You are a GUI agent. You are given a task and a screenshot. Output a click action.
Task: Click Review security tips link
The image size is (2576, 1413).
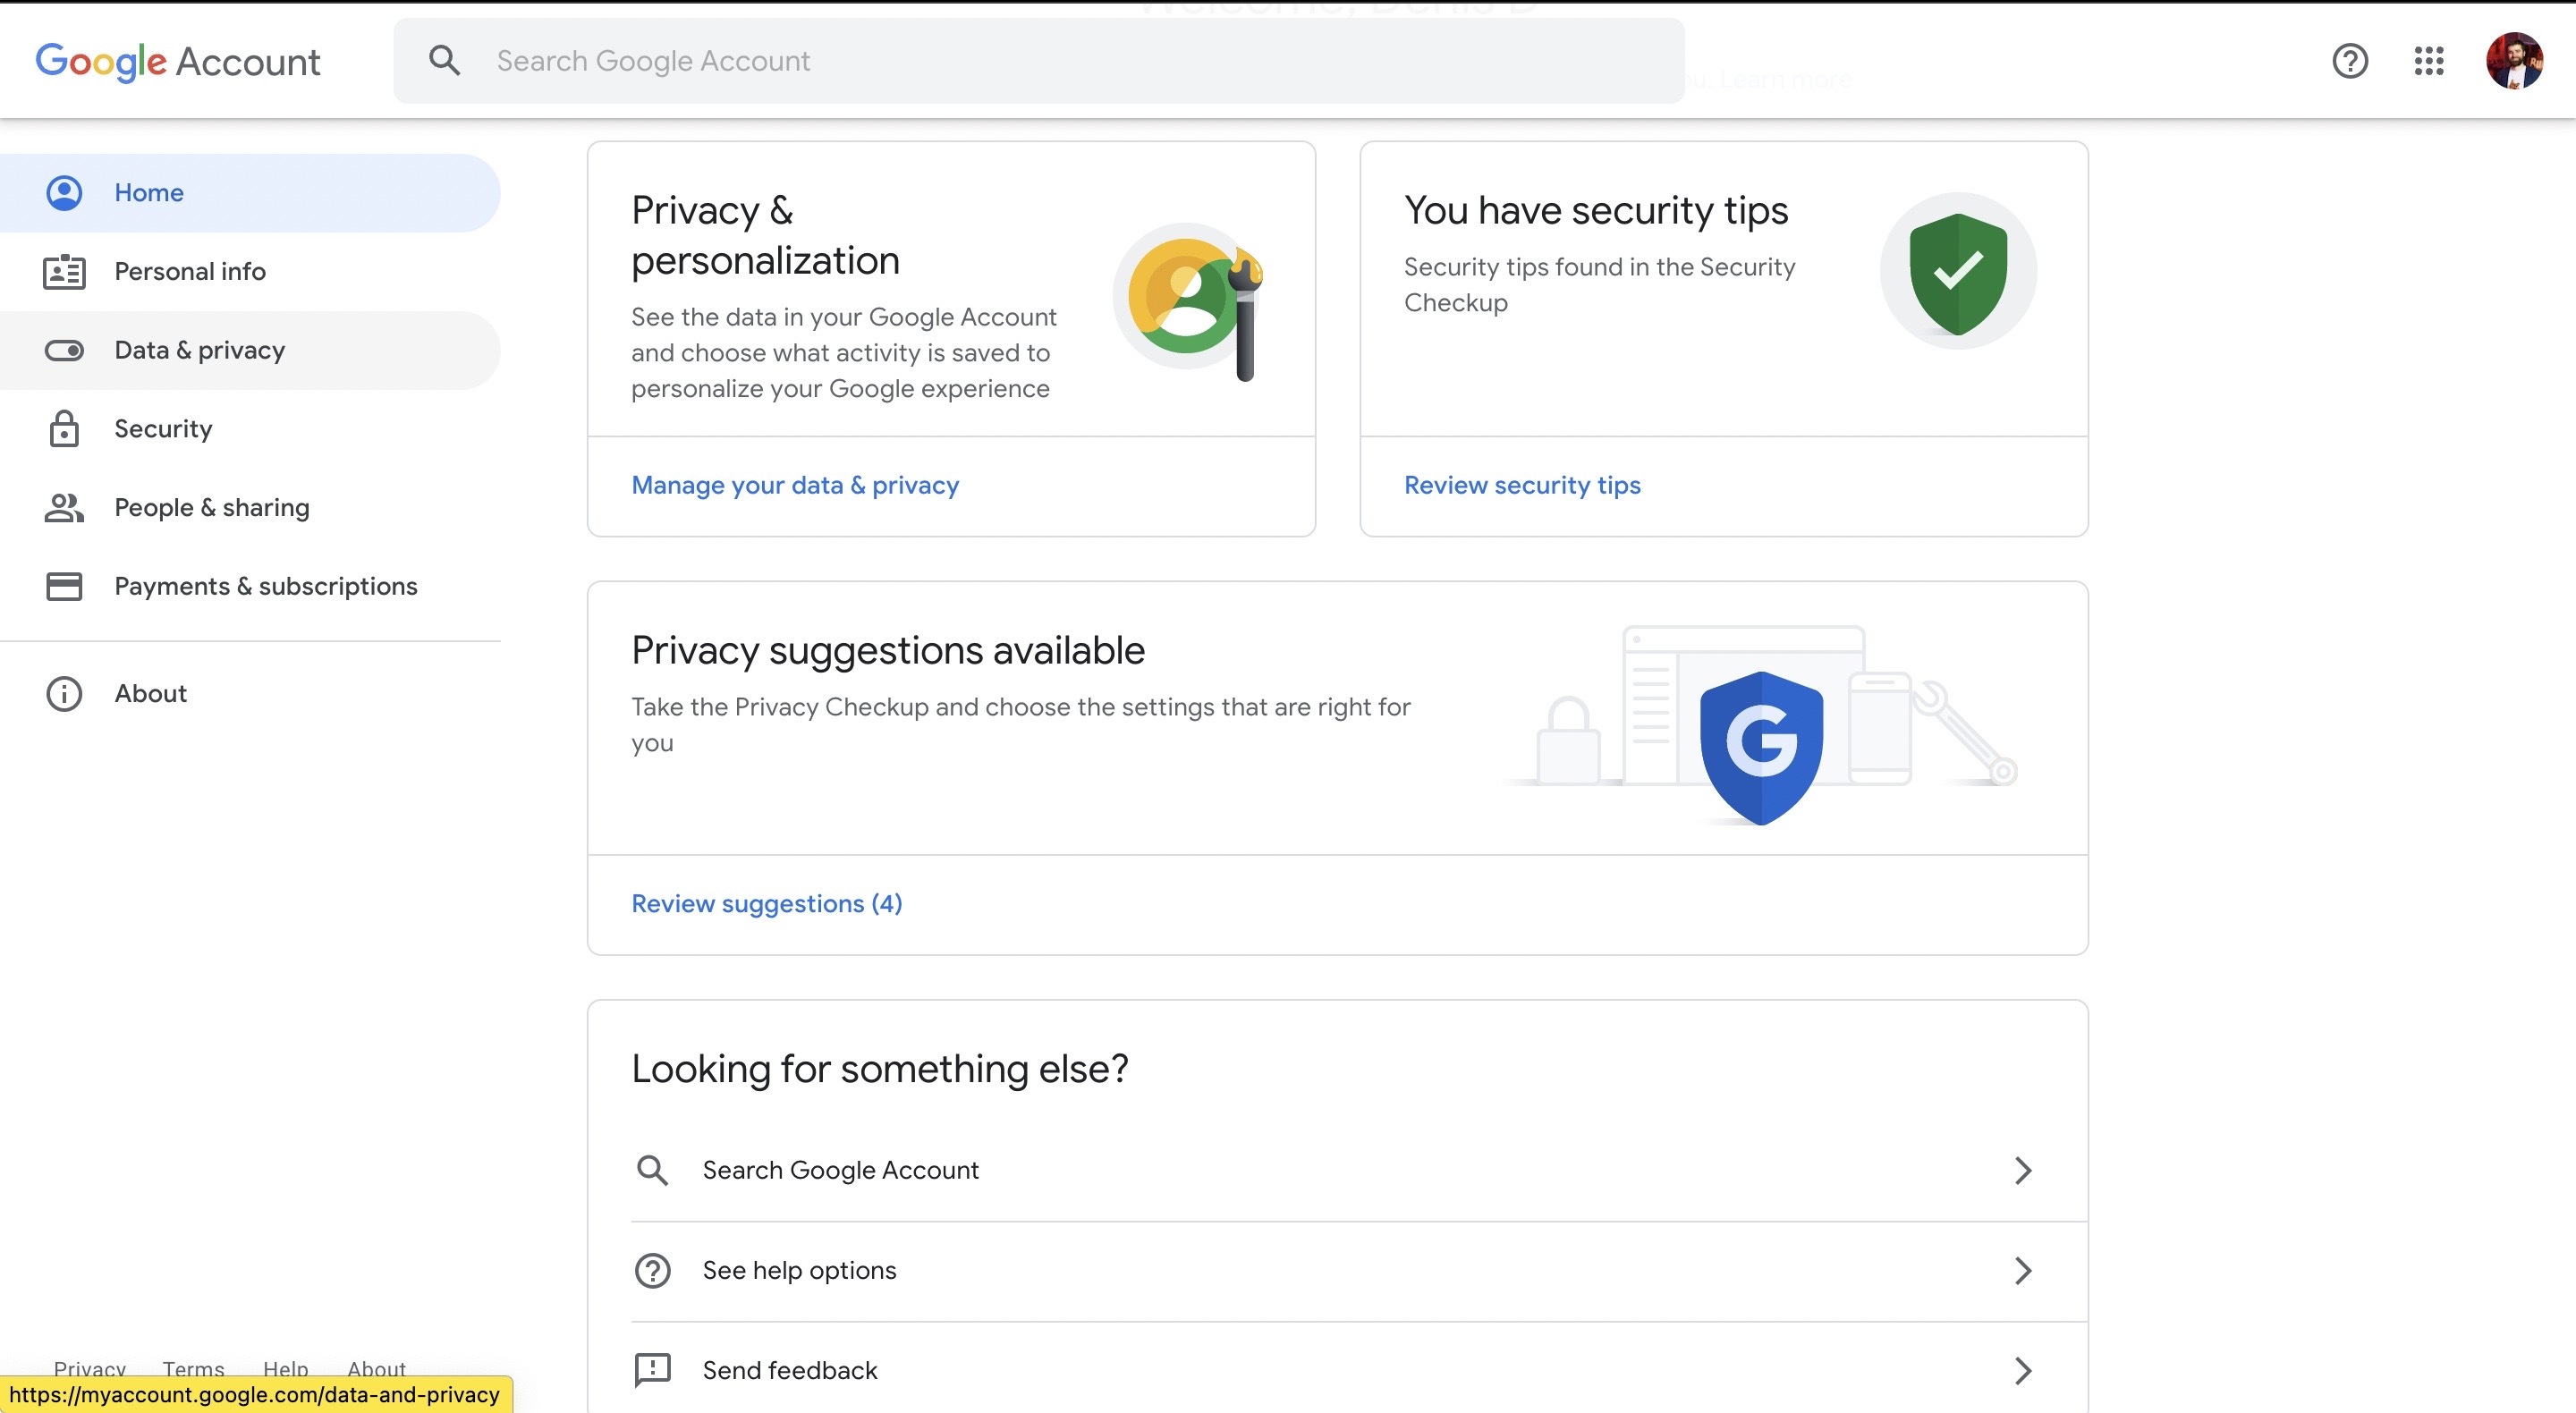(x=1521, y=485)
